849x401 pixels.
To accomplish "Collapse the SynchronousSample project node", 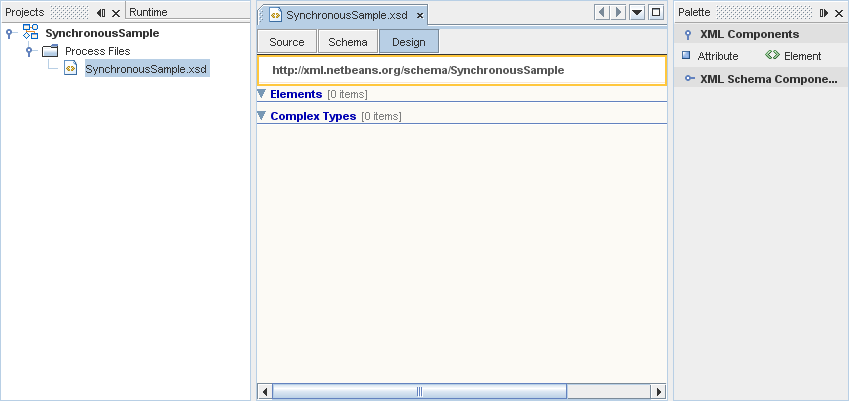I will pyautogui.click(x=9, y=34).
